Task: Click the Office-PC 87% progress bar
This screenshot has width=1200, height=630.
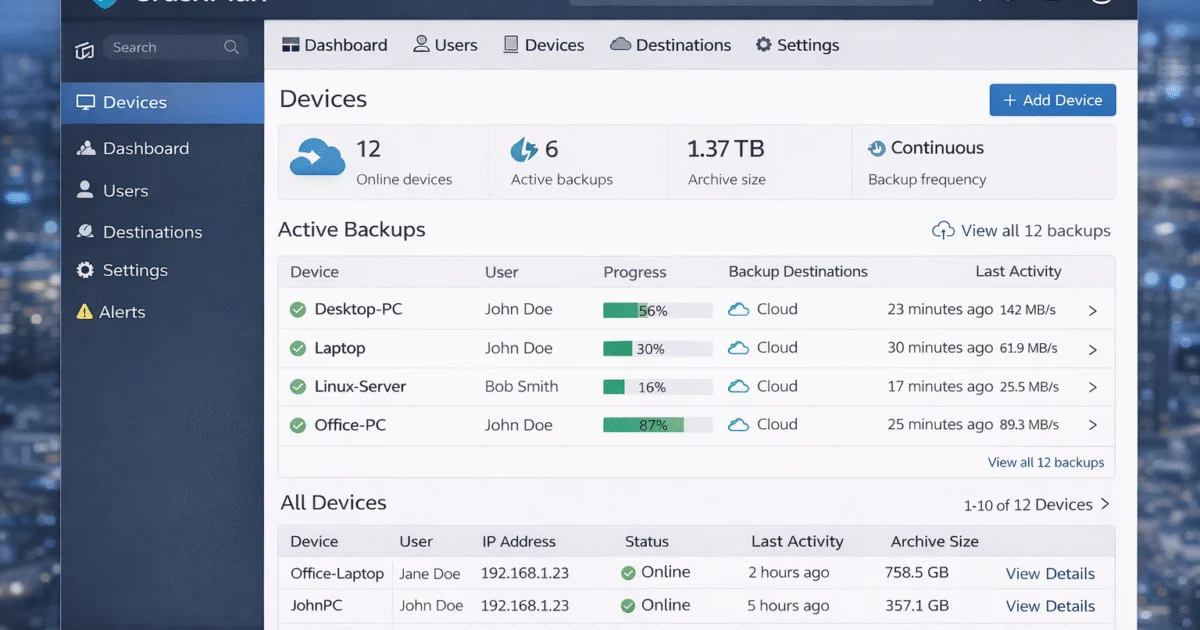Action: pyautogui.click(x=657, y=425)
